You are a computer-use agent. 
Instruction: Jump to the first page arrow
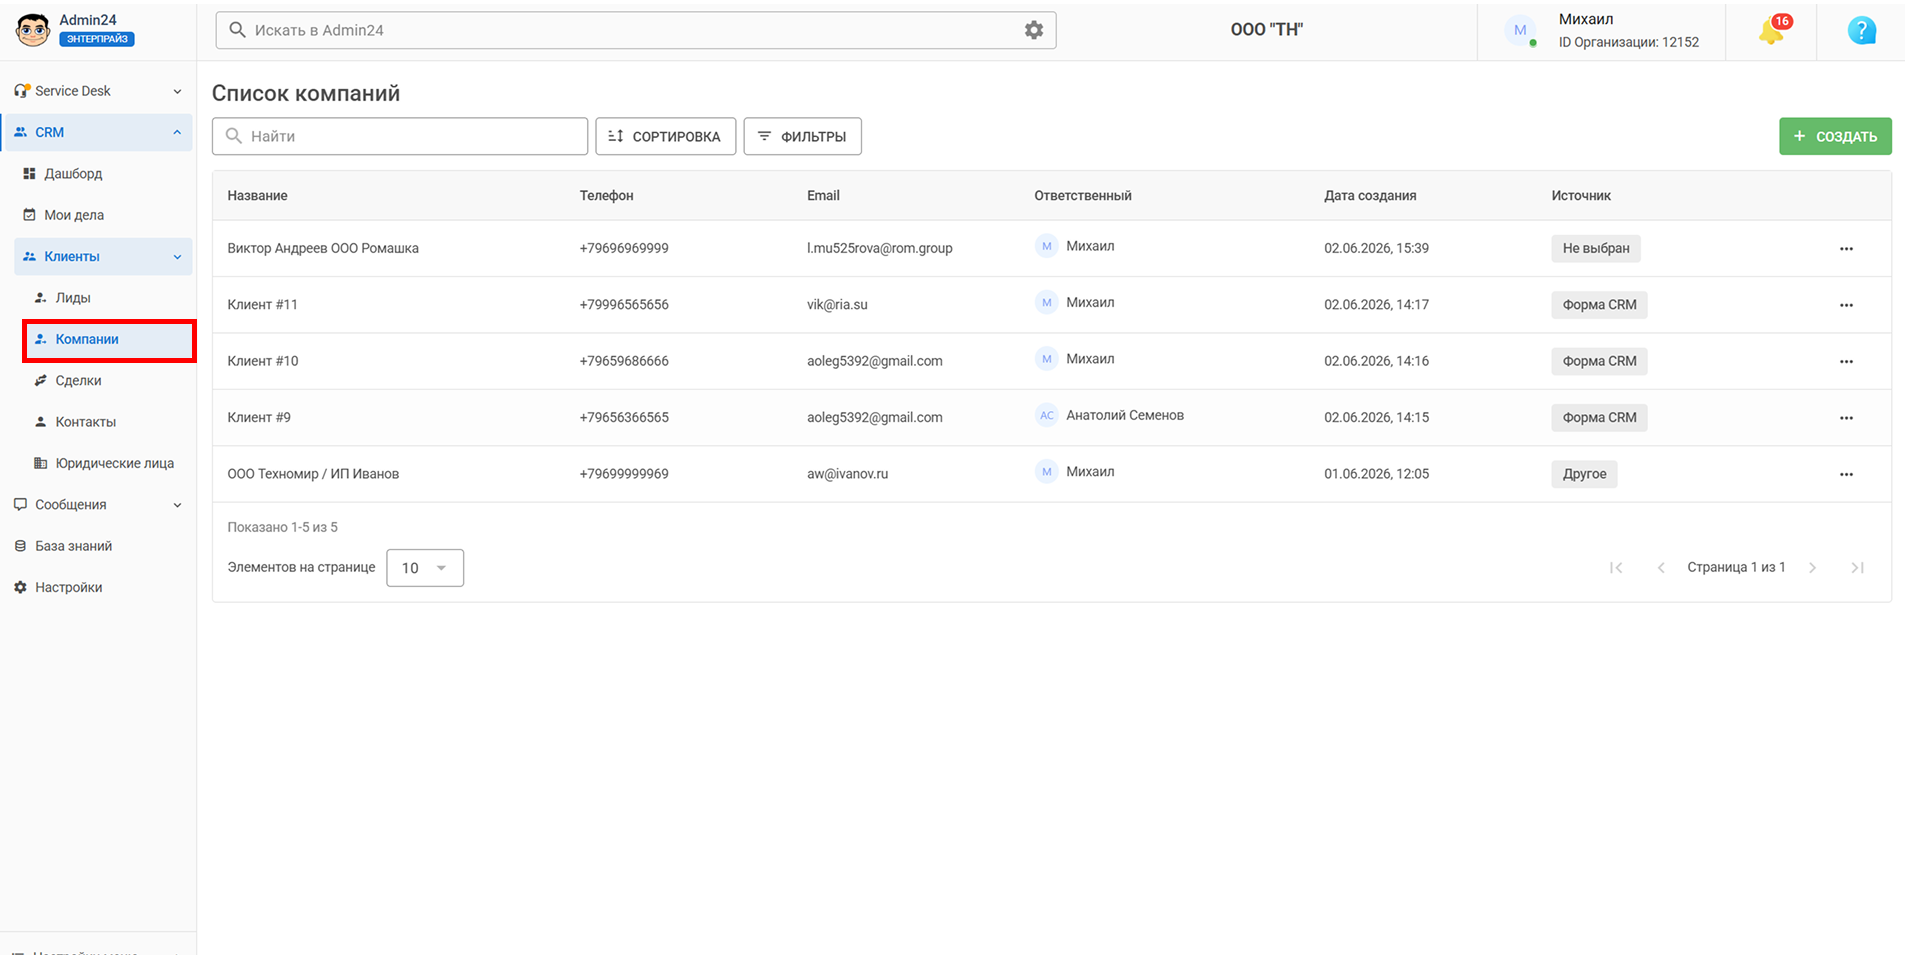pyautogui.click(x=1616, y=568)
